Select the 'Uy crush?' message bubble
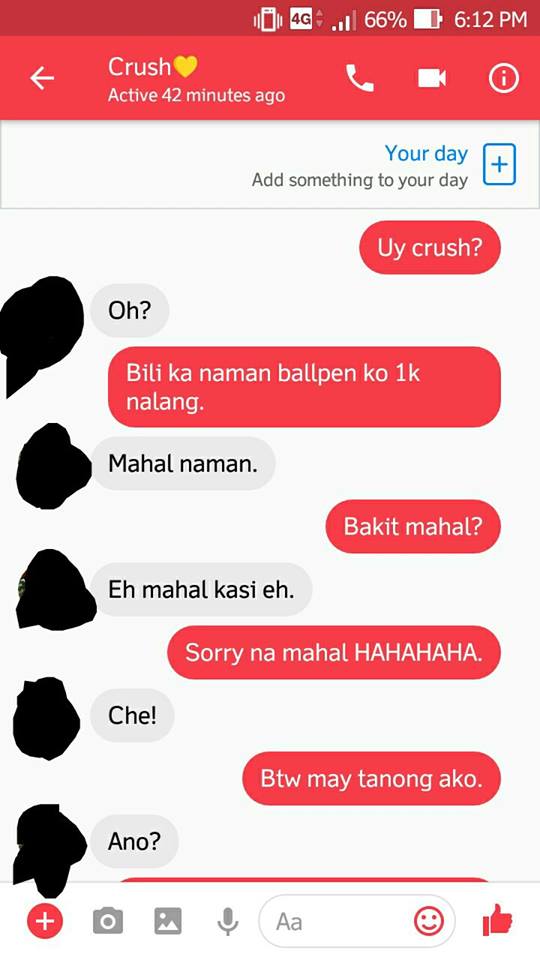Image resolution: width=540 pixels, height=960 pixels. pos(430,247)
